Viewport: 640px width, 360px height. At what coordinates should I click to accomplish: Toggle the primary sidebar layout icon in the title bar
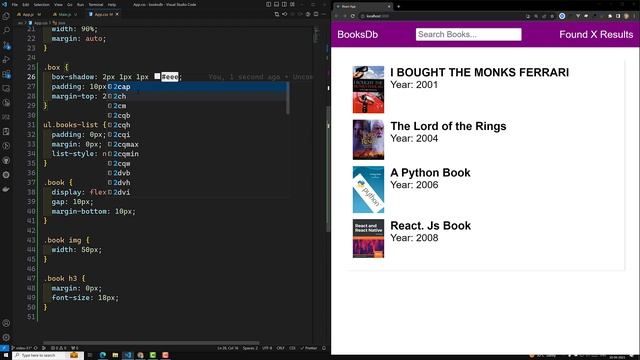268,4
